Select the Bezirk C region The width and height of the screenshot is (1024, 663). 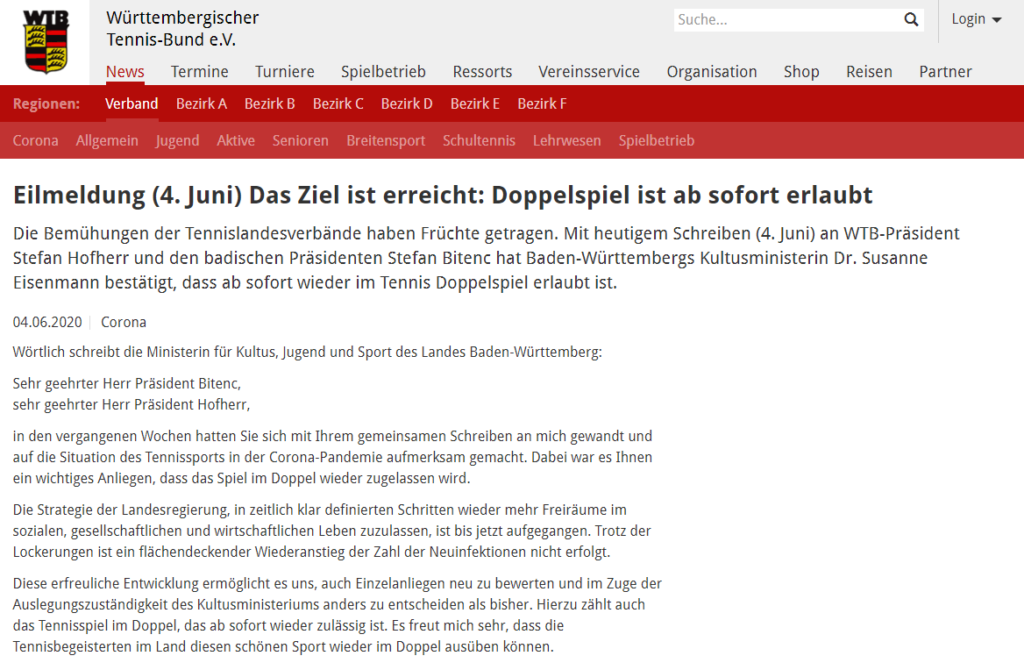pos(338,104)
